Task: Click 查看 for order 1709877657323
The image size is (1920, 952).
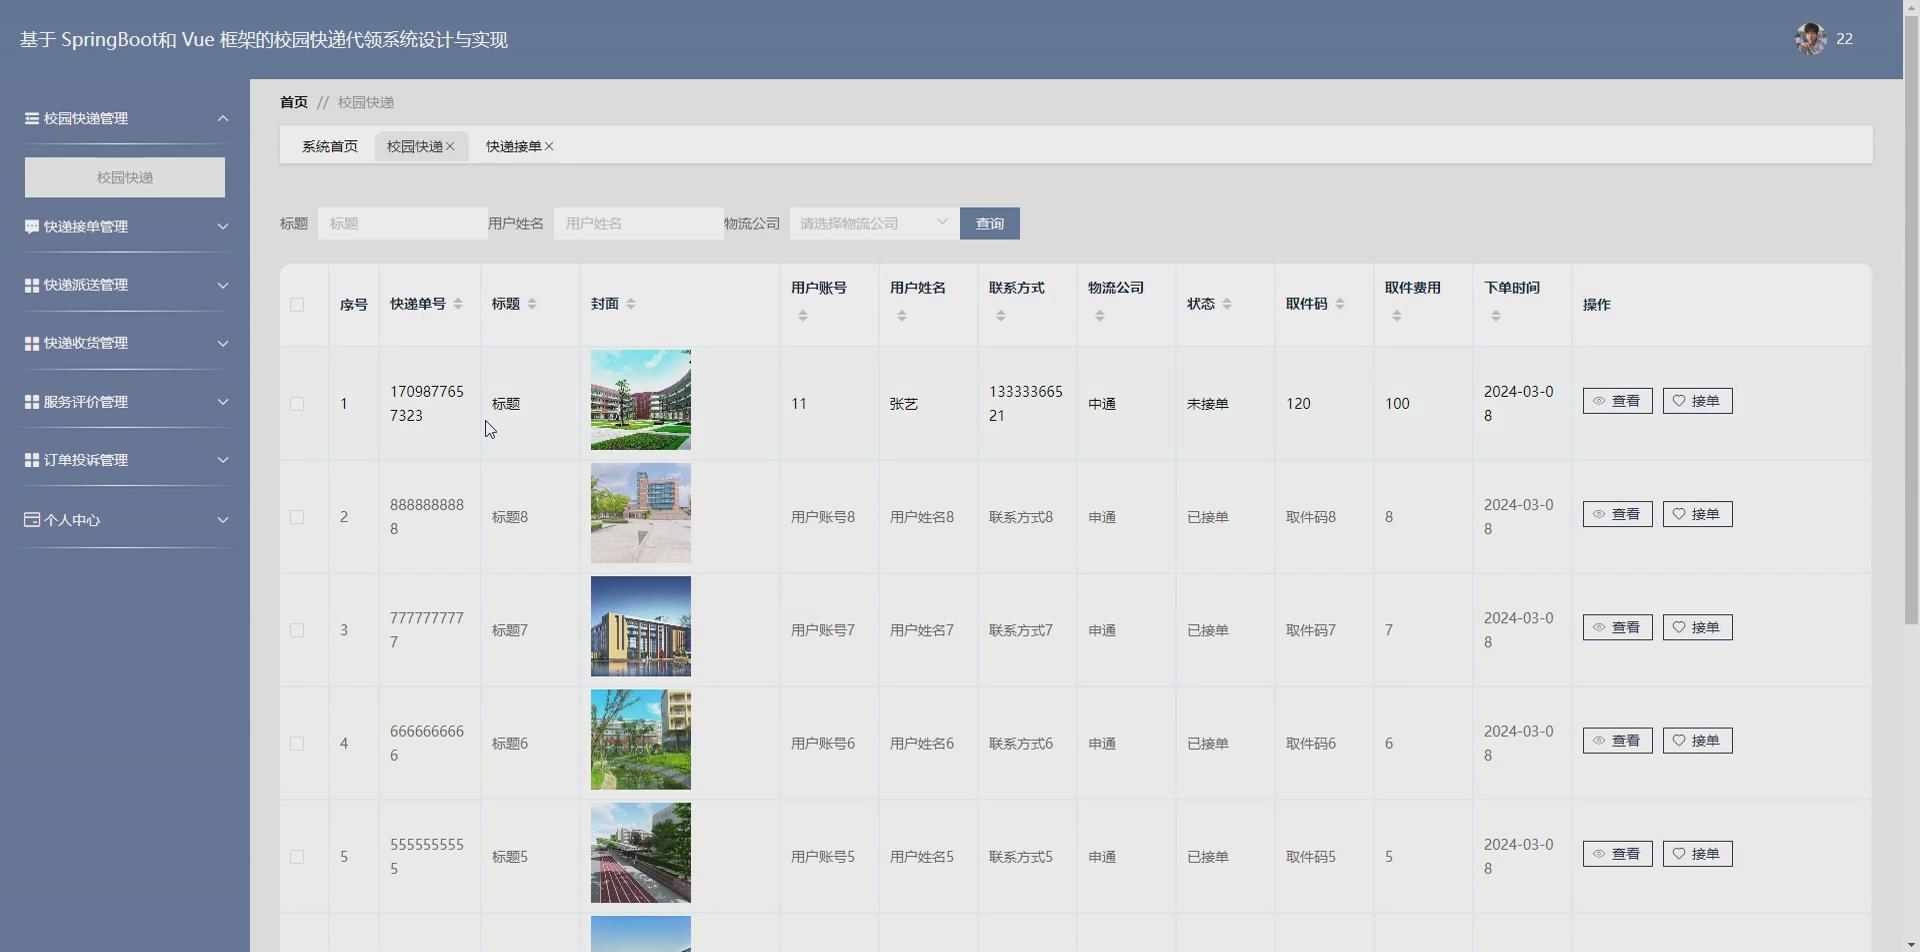Action: (x=1617, y=401)
